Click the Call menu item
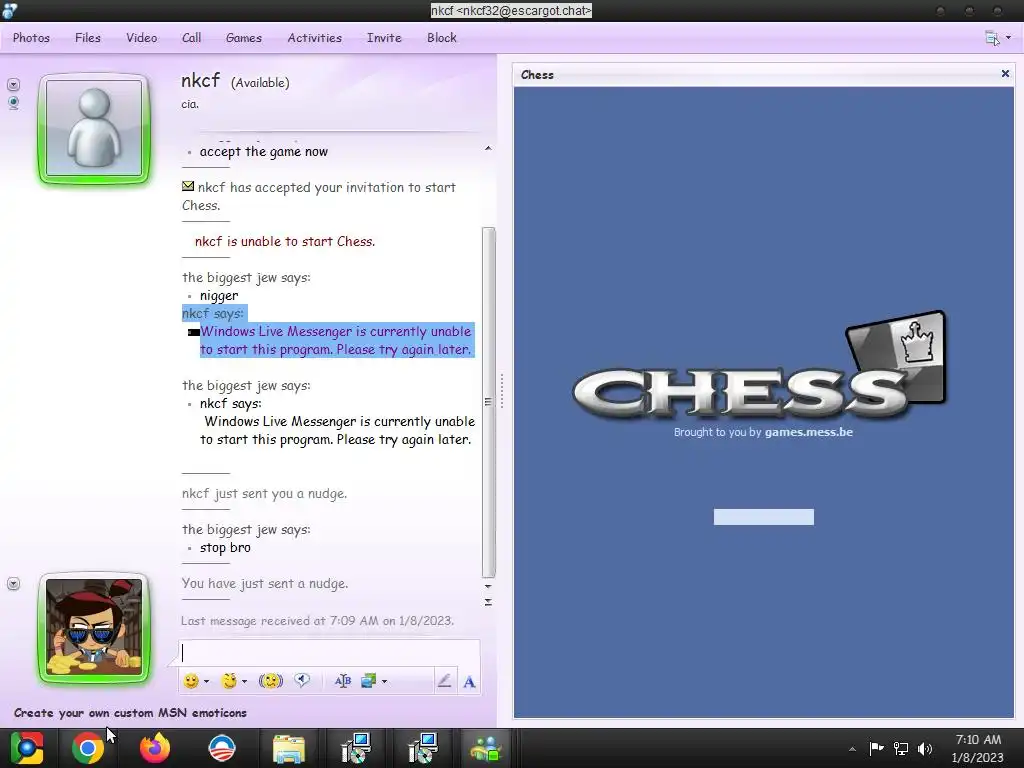Image resolution: width=1024 pixels, height=768 pixels. (x=191, y=38)
